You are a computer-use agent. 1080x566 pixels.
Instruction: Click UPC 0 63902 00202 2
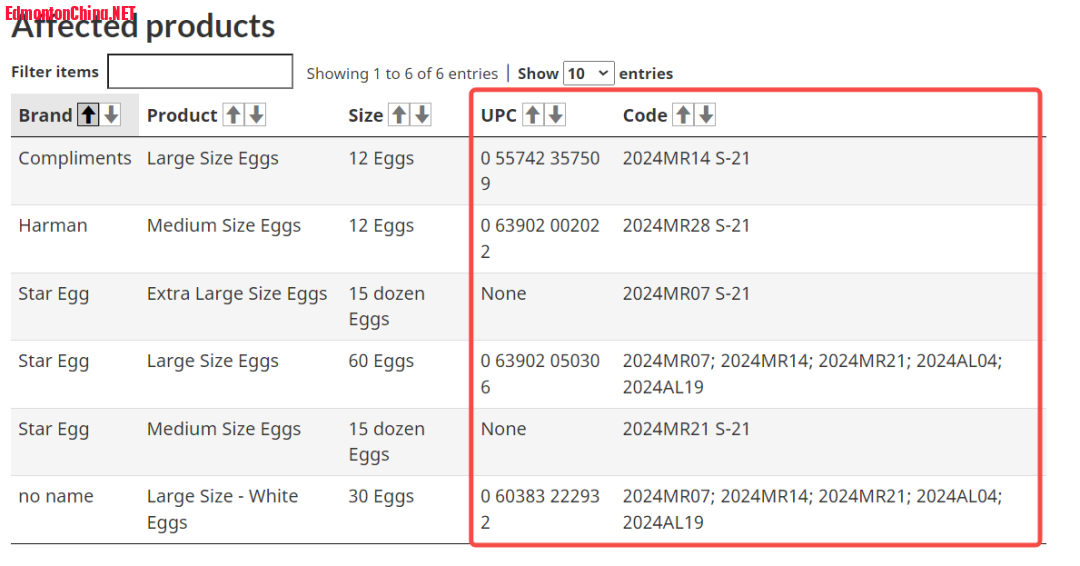pyautogui.click(x=540, y=238)
